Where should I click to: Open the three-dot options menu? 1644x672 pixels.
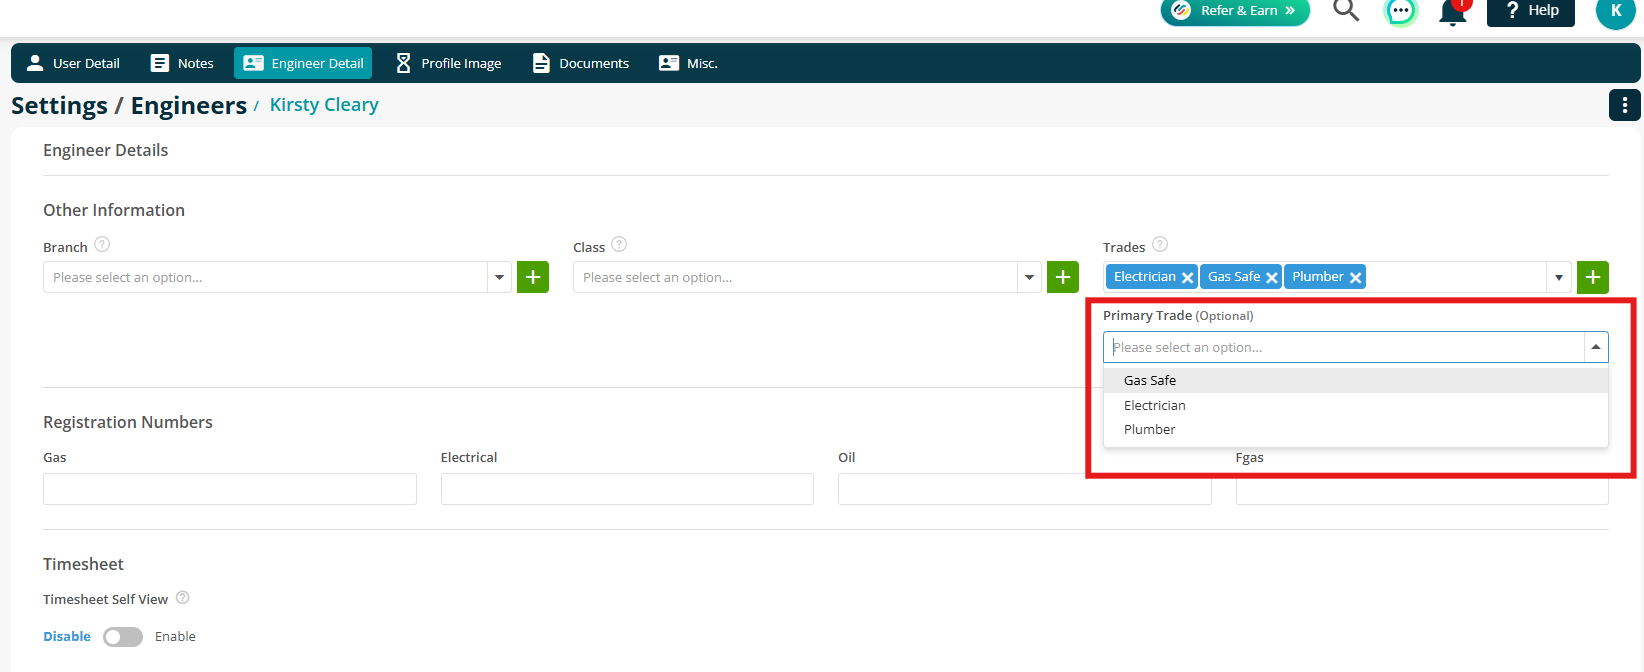(x=1625, y=105)
